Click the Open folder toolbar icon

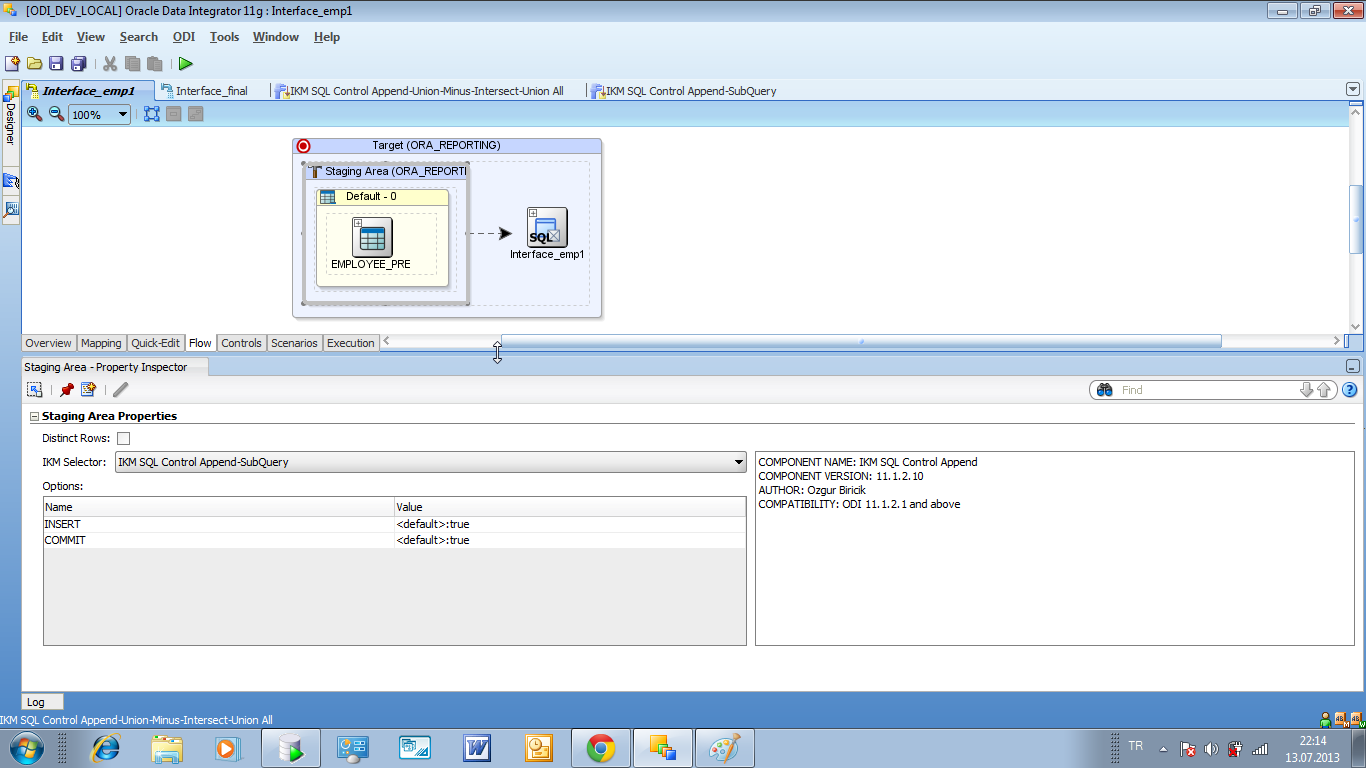(x=35, y=63)
